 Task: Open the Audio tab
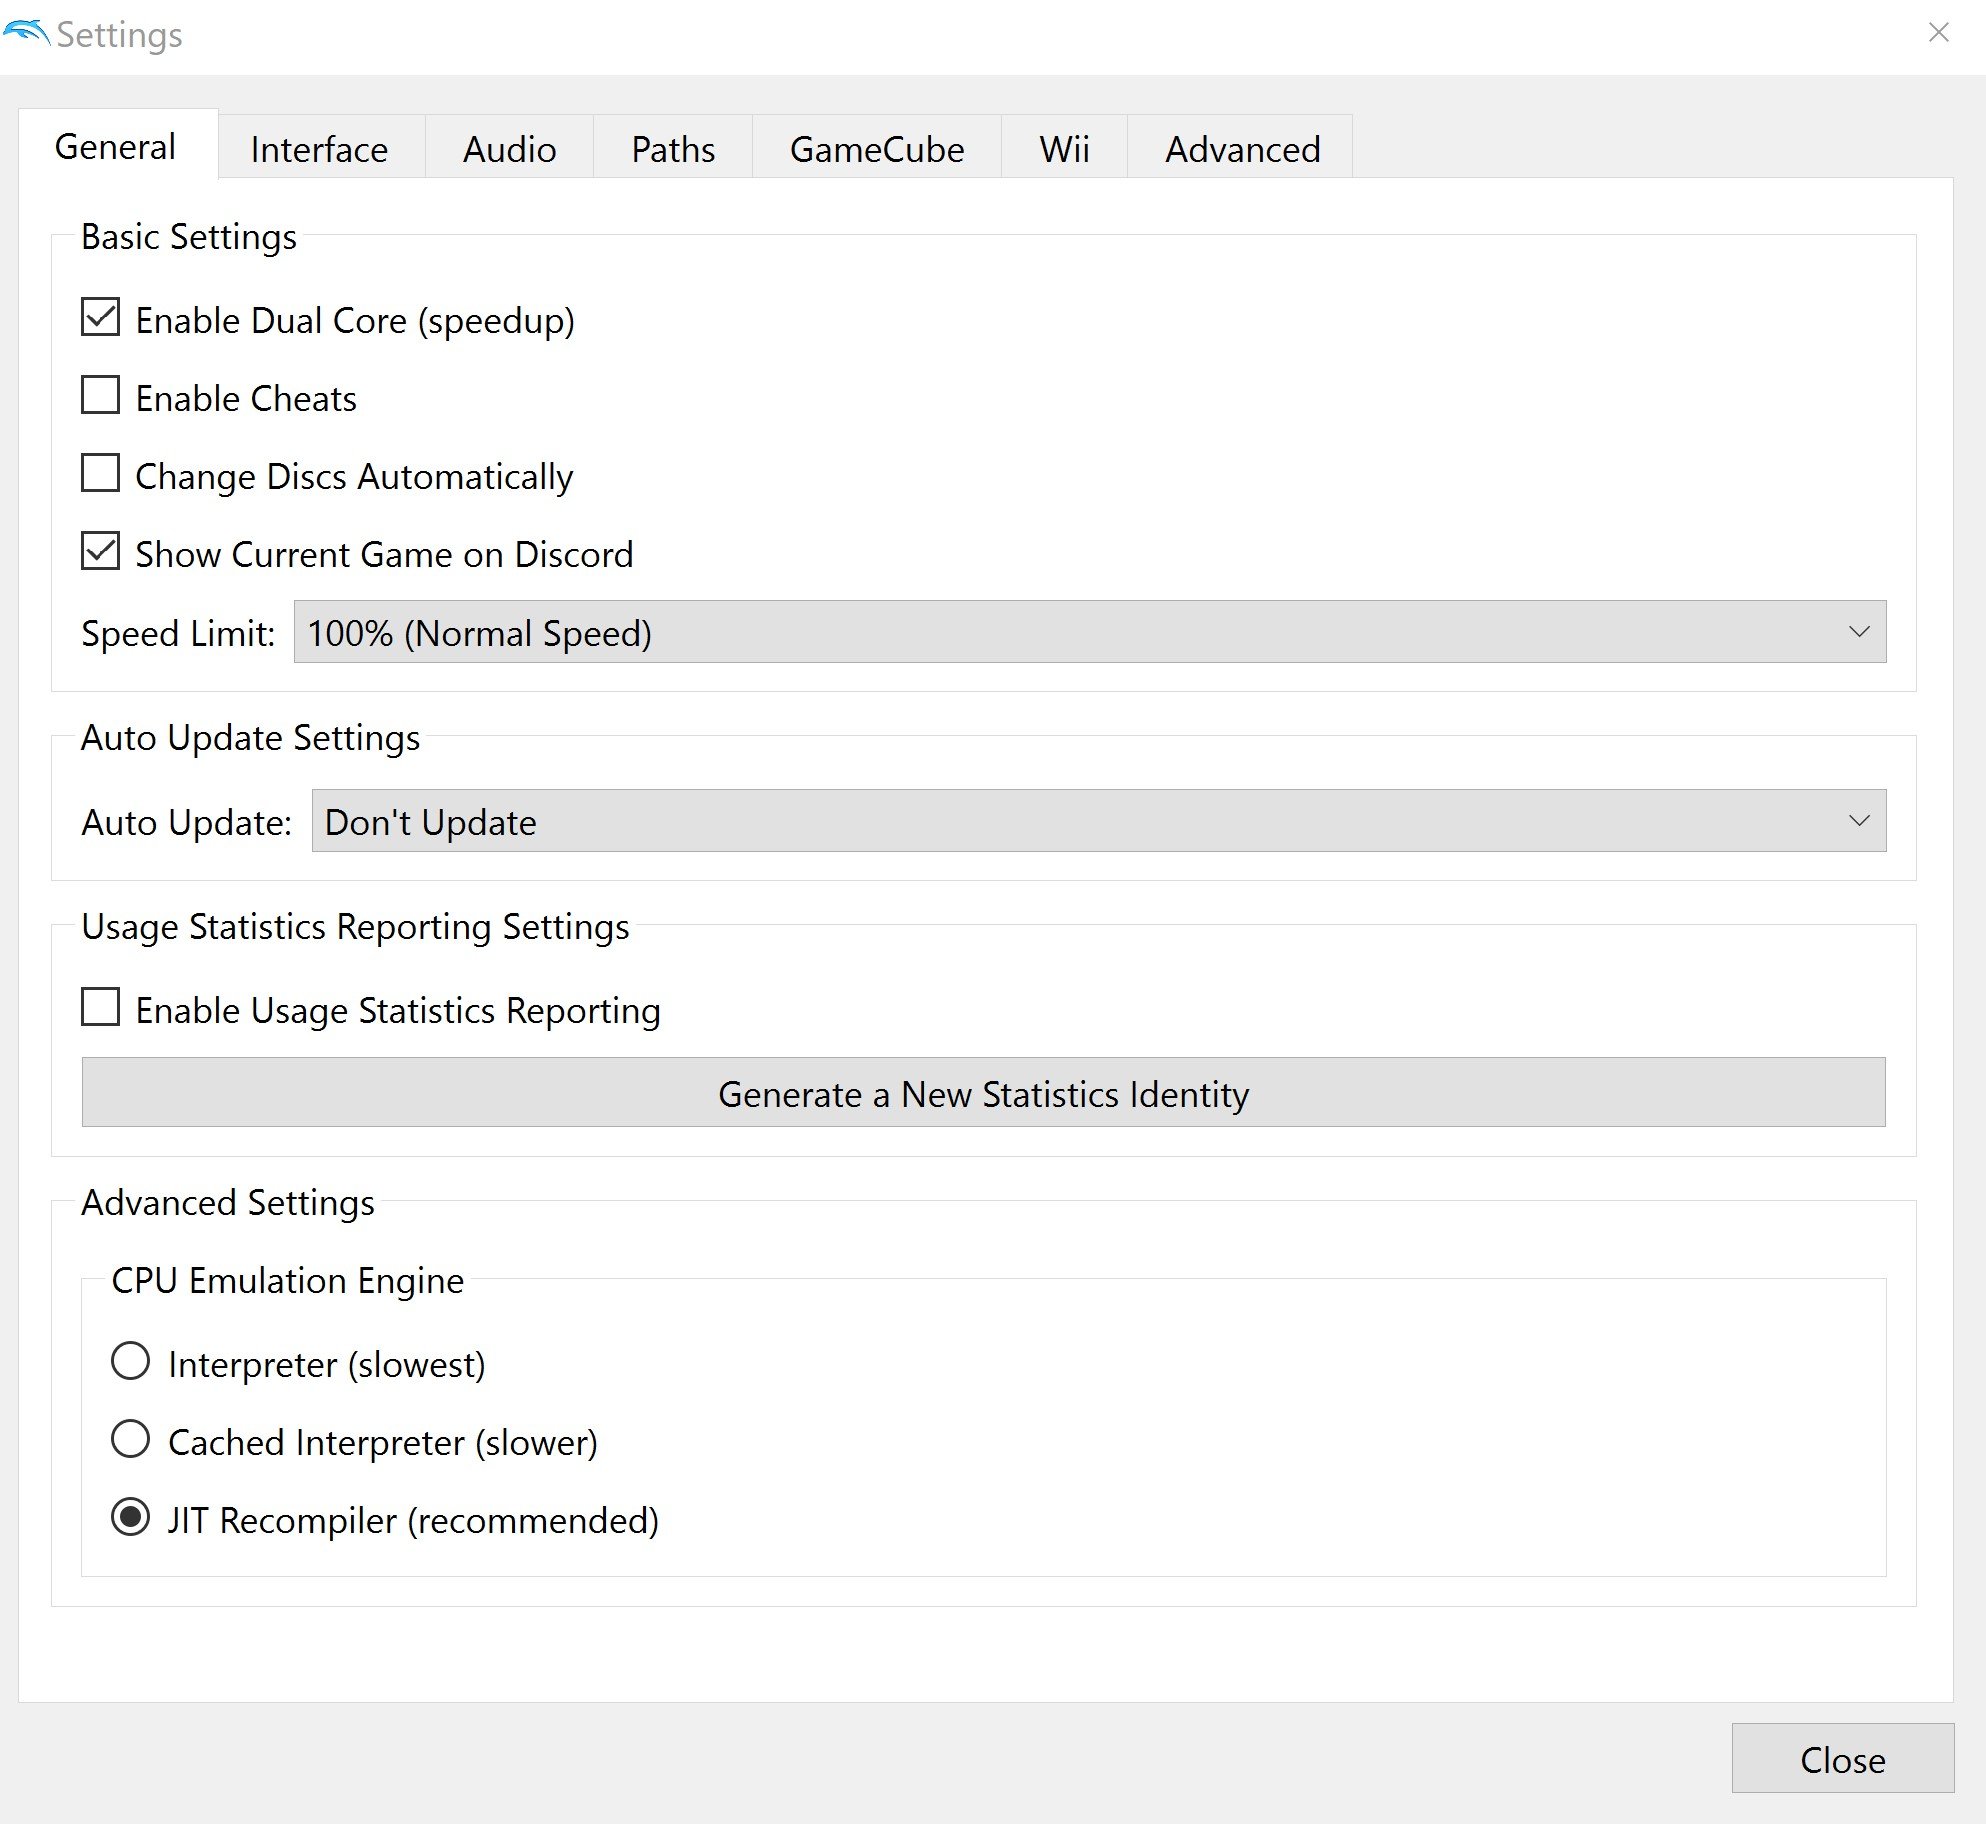click(510, 149)
